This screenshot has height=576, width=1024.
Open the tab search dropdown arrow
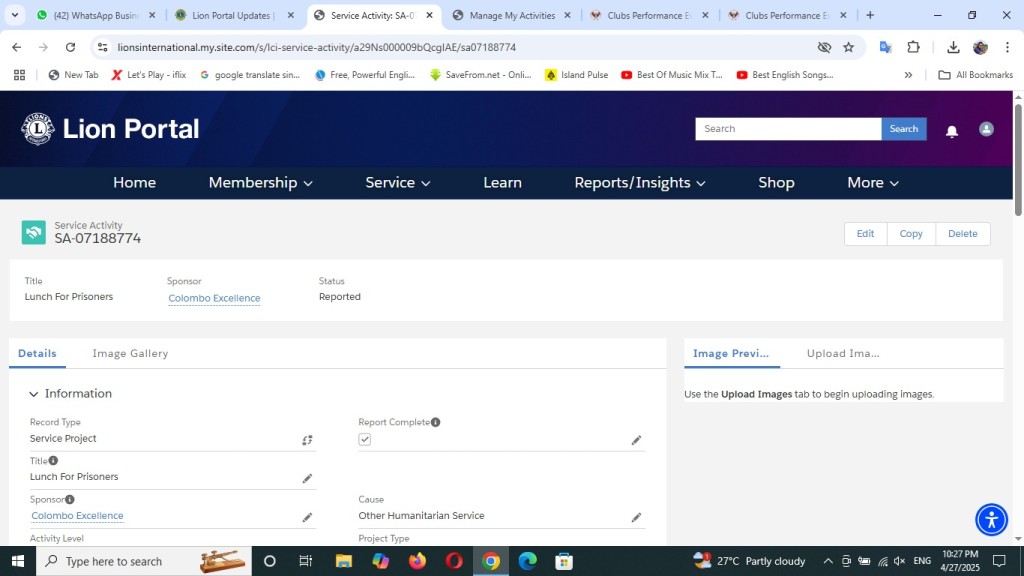pyautogui.click(x=14, y=15)
